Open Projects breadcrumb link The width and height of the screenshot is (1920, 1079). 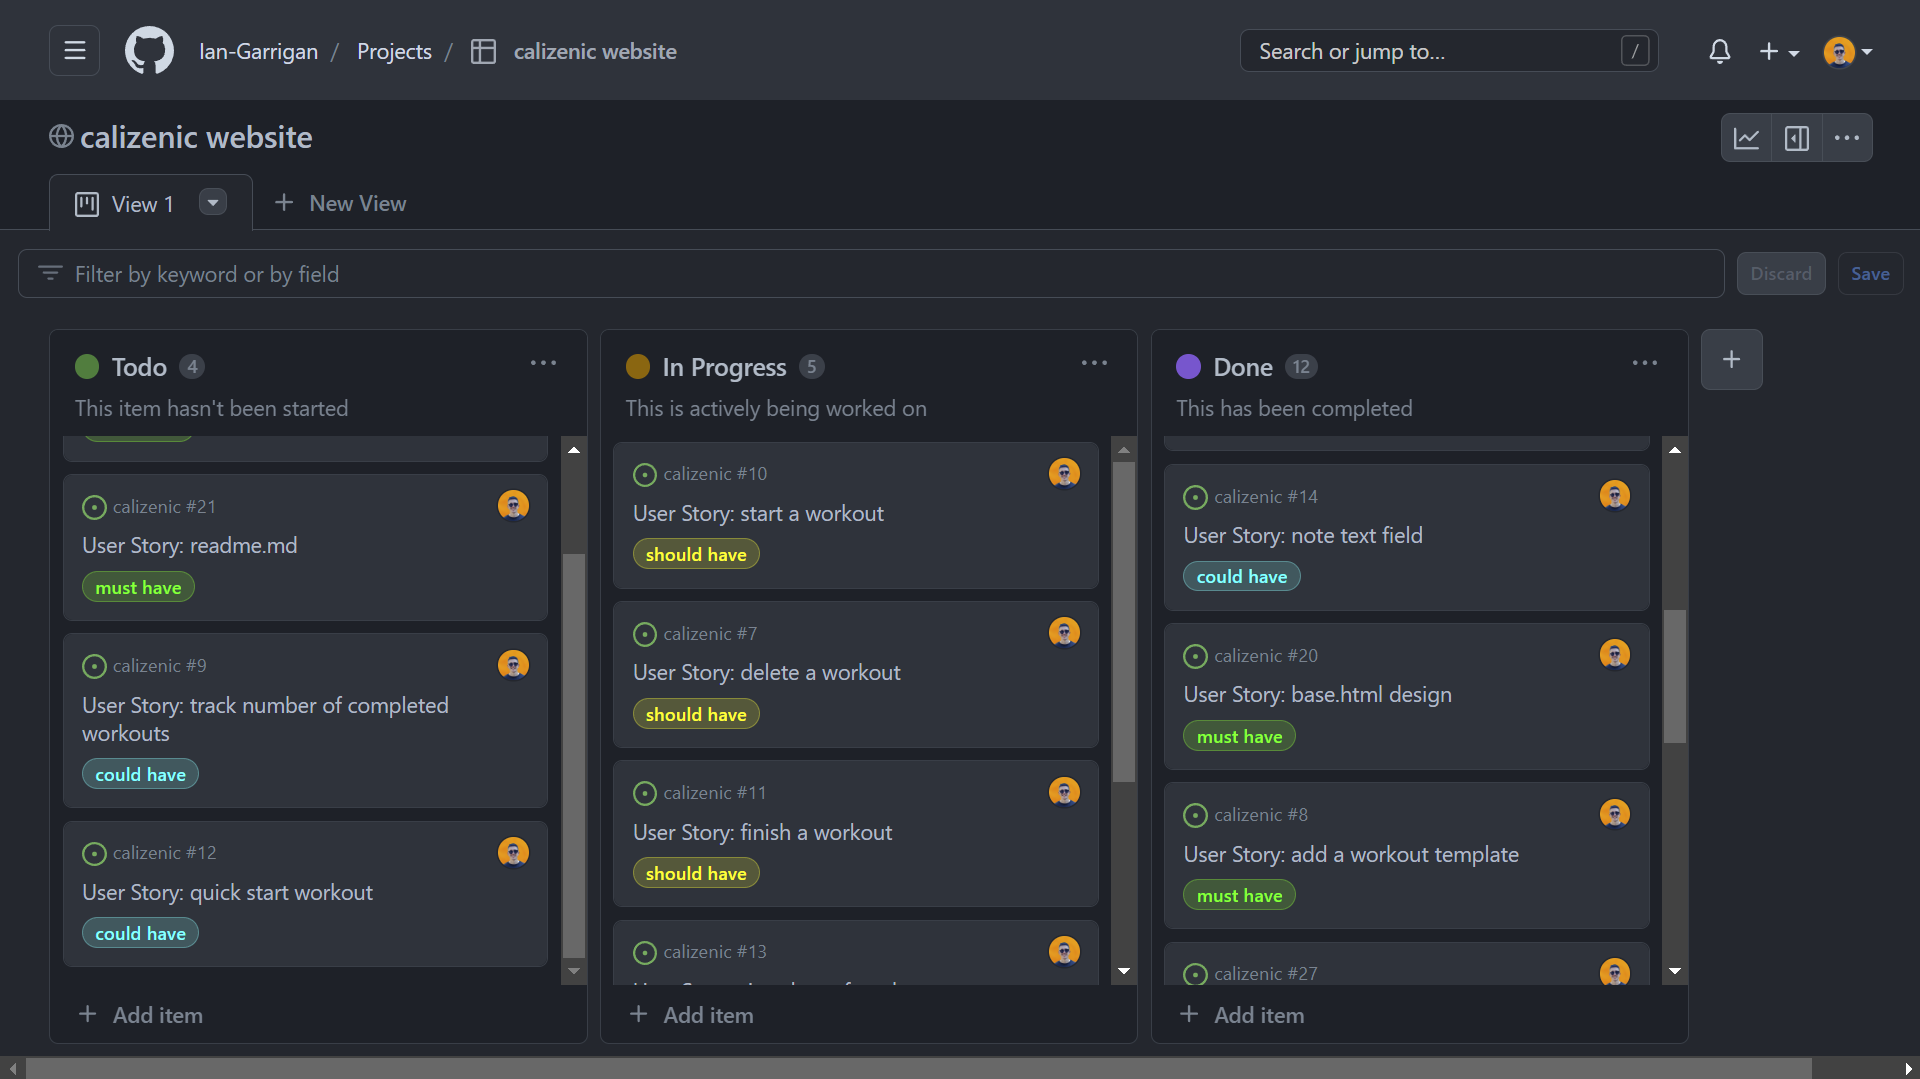394,51
